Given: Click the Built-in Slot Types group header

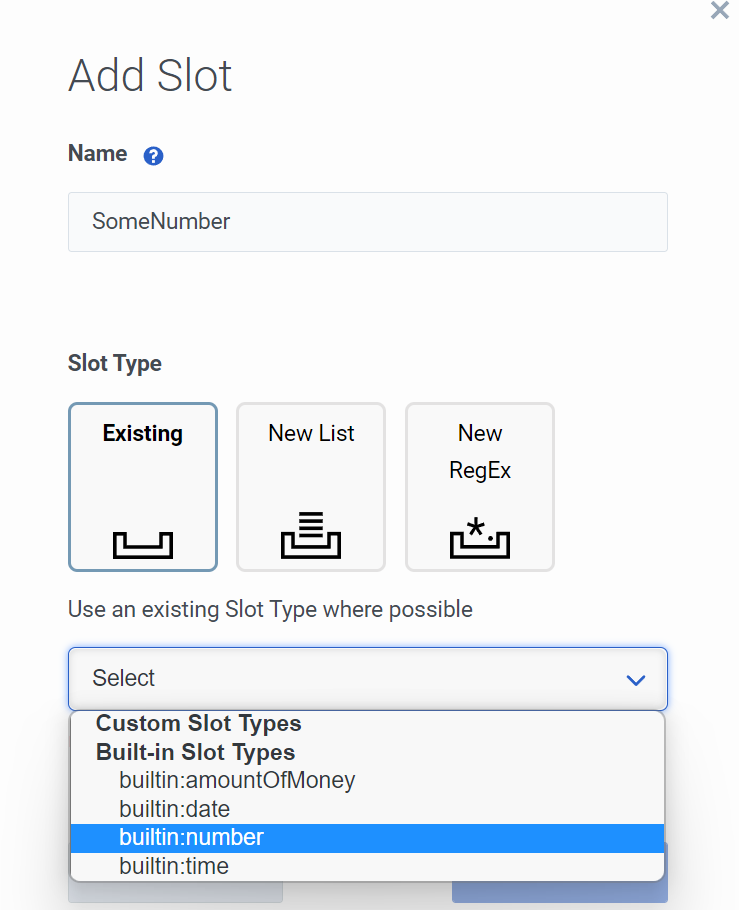Looking at the screenshot, I should pyautogui.click(x=195, y=752).
